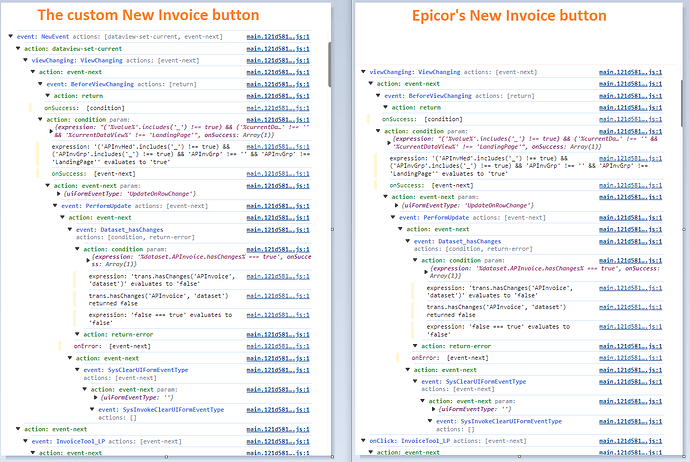Select 'trans.hasChanges returned false' line in Epicor panel
Image resolution: width=690 pixels, height=462 pixels.
496,311
